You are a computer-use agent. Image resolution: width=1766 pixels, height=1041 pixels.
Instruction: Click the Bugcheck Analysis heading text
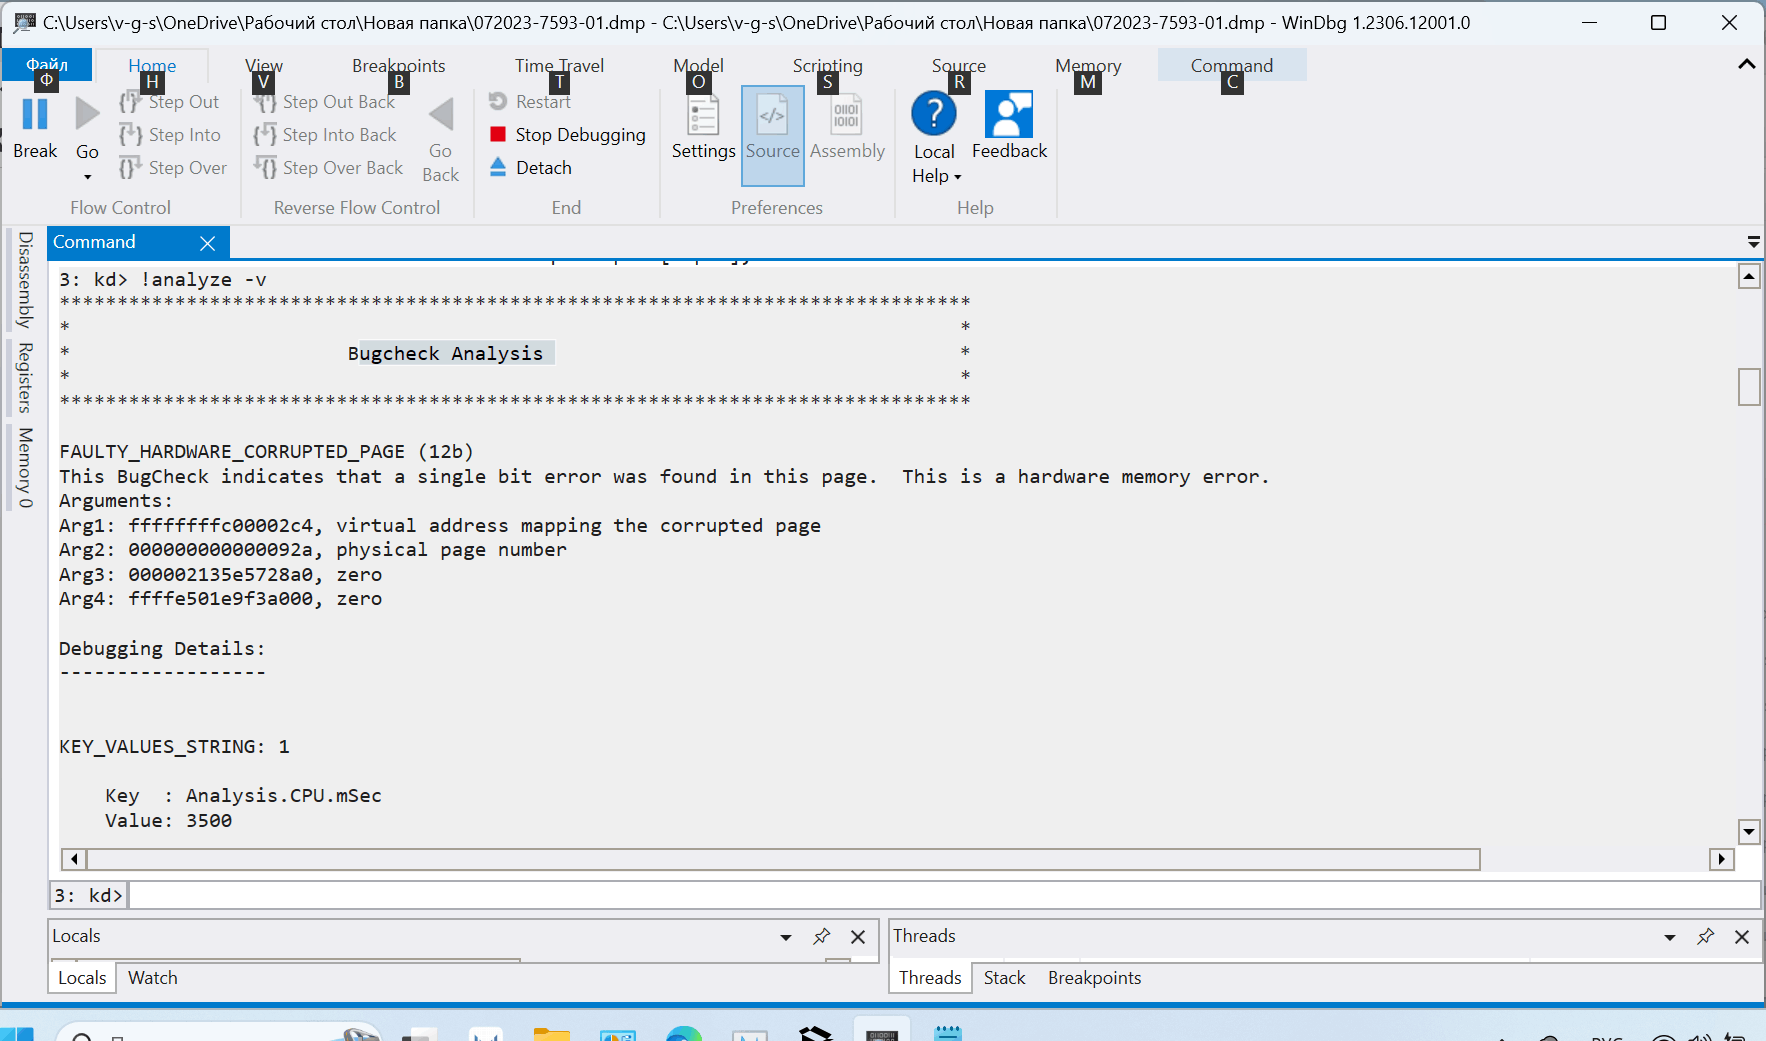click(x=445, y=354)
